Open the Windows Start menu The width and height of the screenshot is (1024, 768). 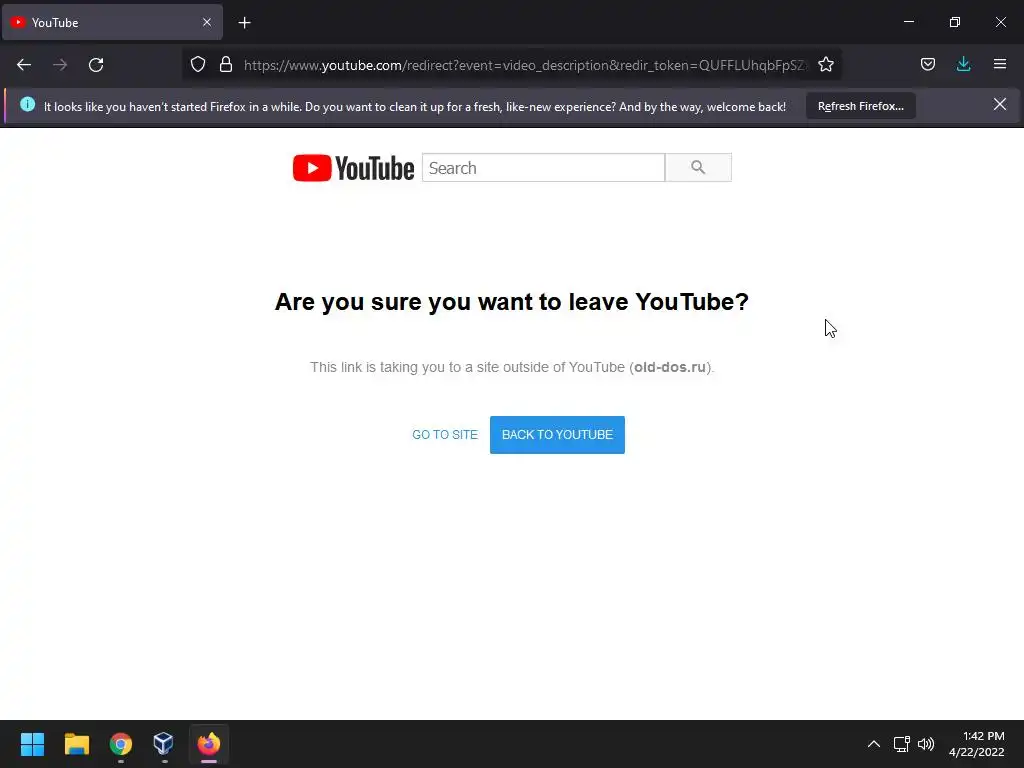point(32,744)
